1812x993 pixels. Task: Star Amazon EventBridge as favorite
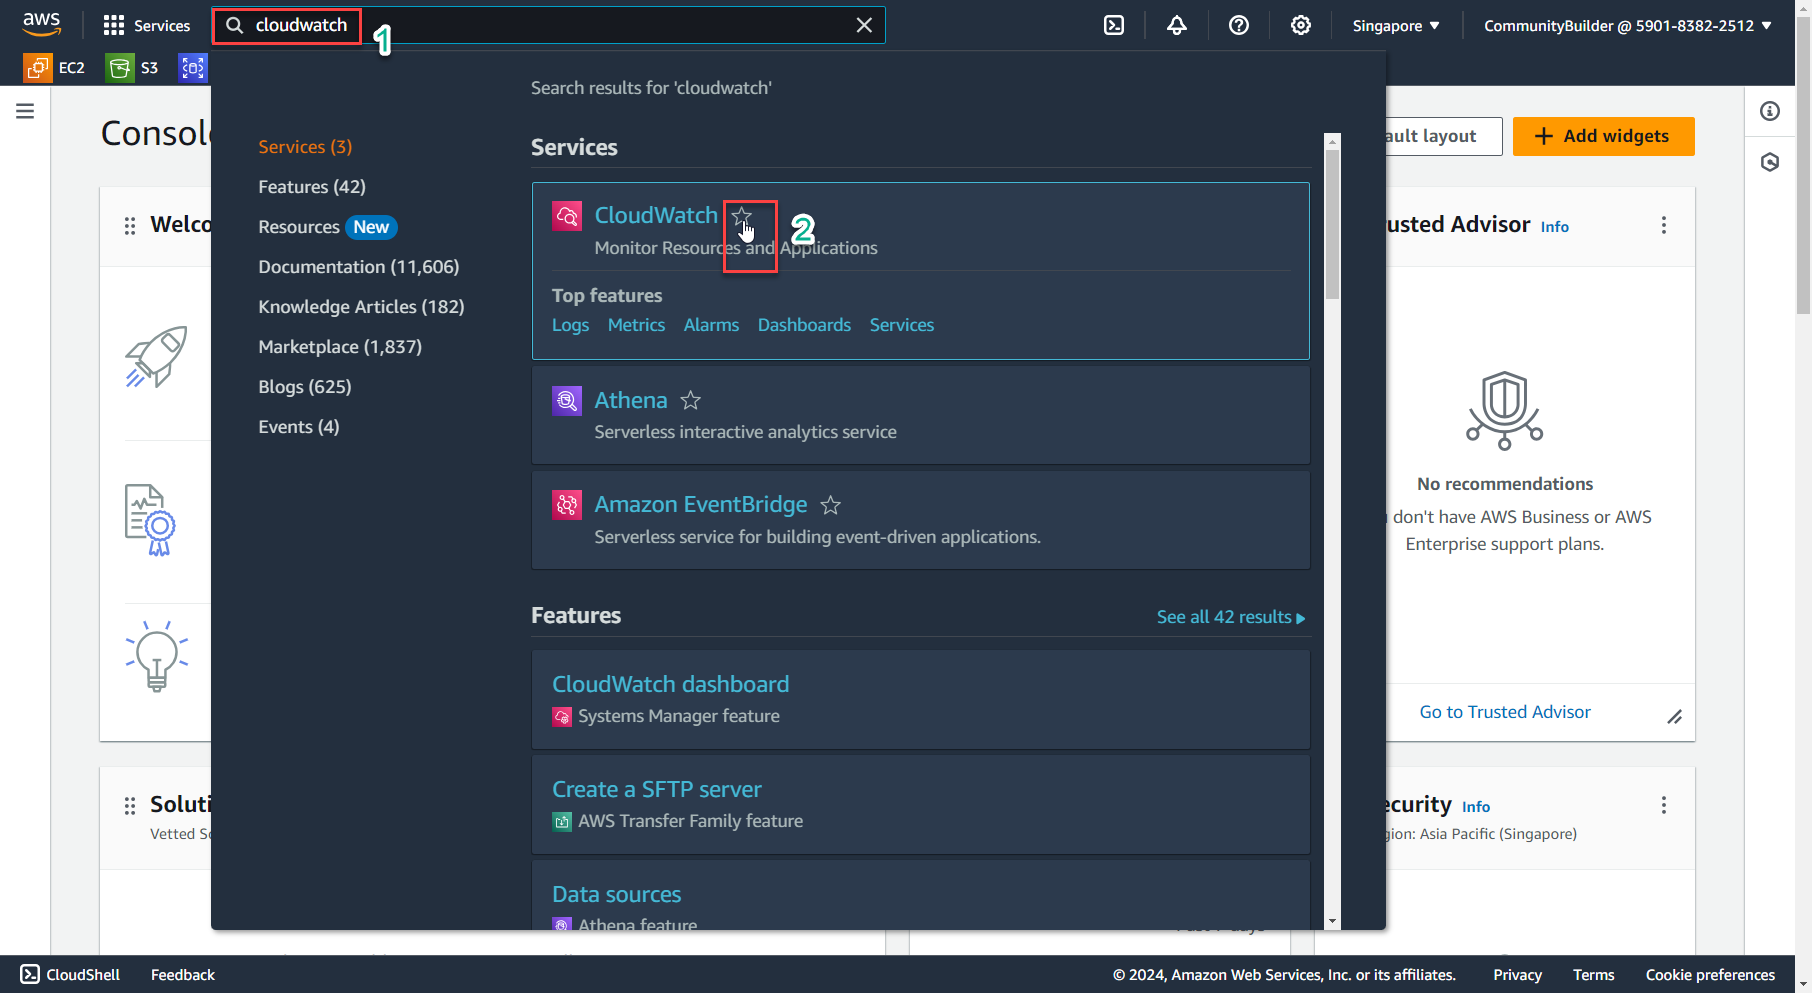coord(830,506)
